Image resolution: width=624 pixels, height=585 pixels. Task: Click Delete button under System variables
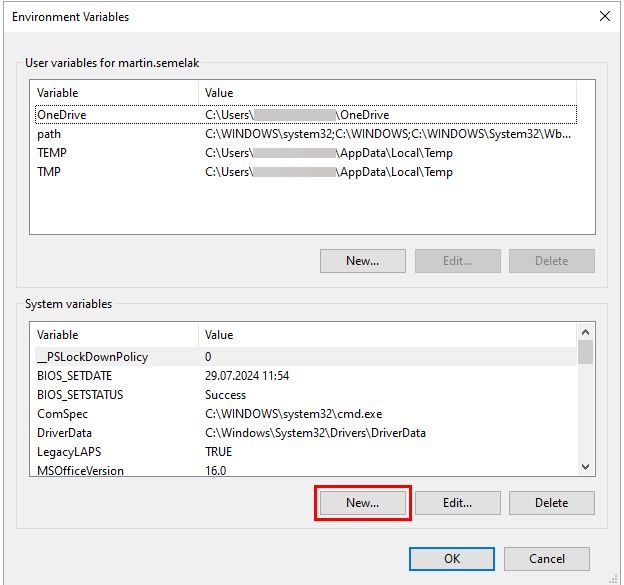(551, 503)
